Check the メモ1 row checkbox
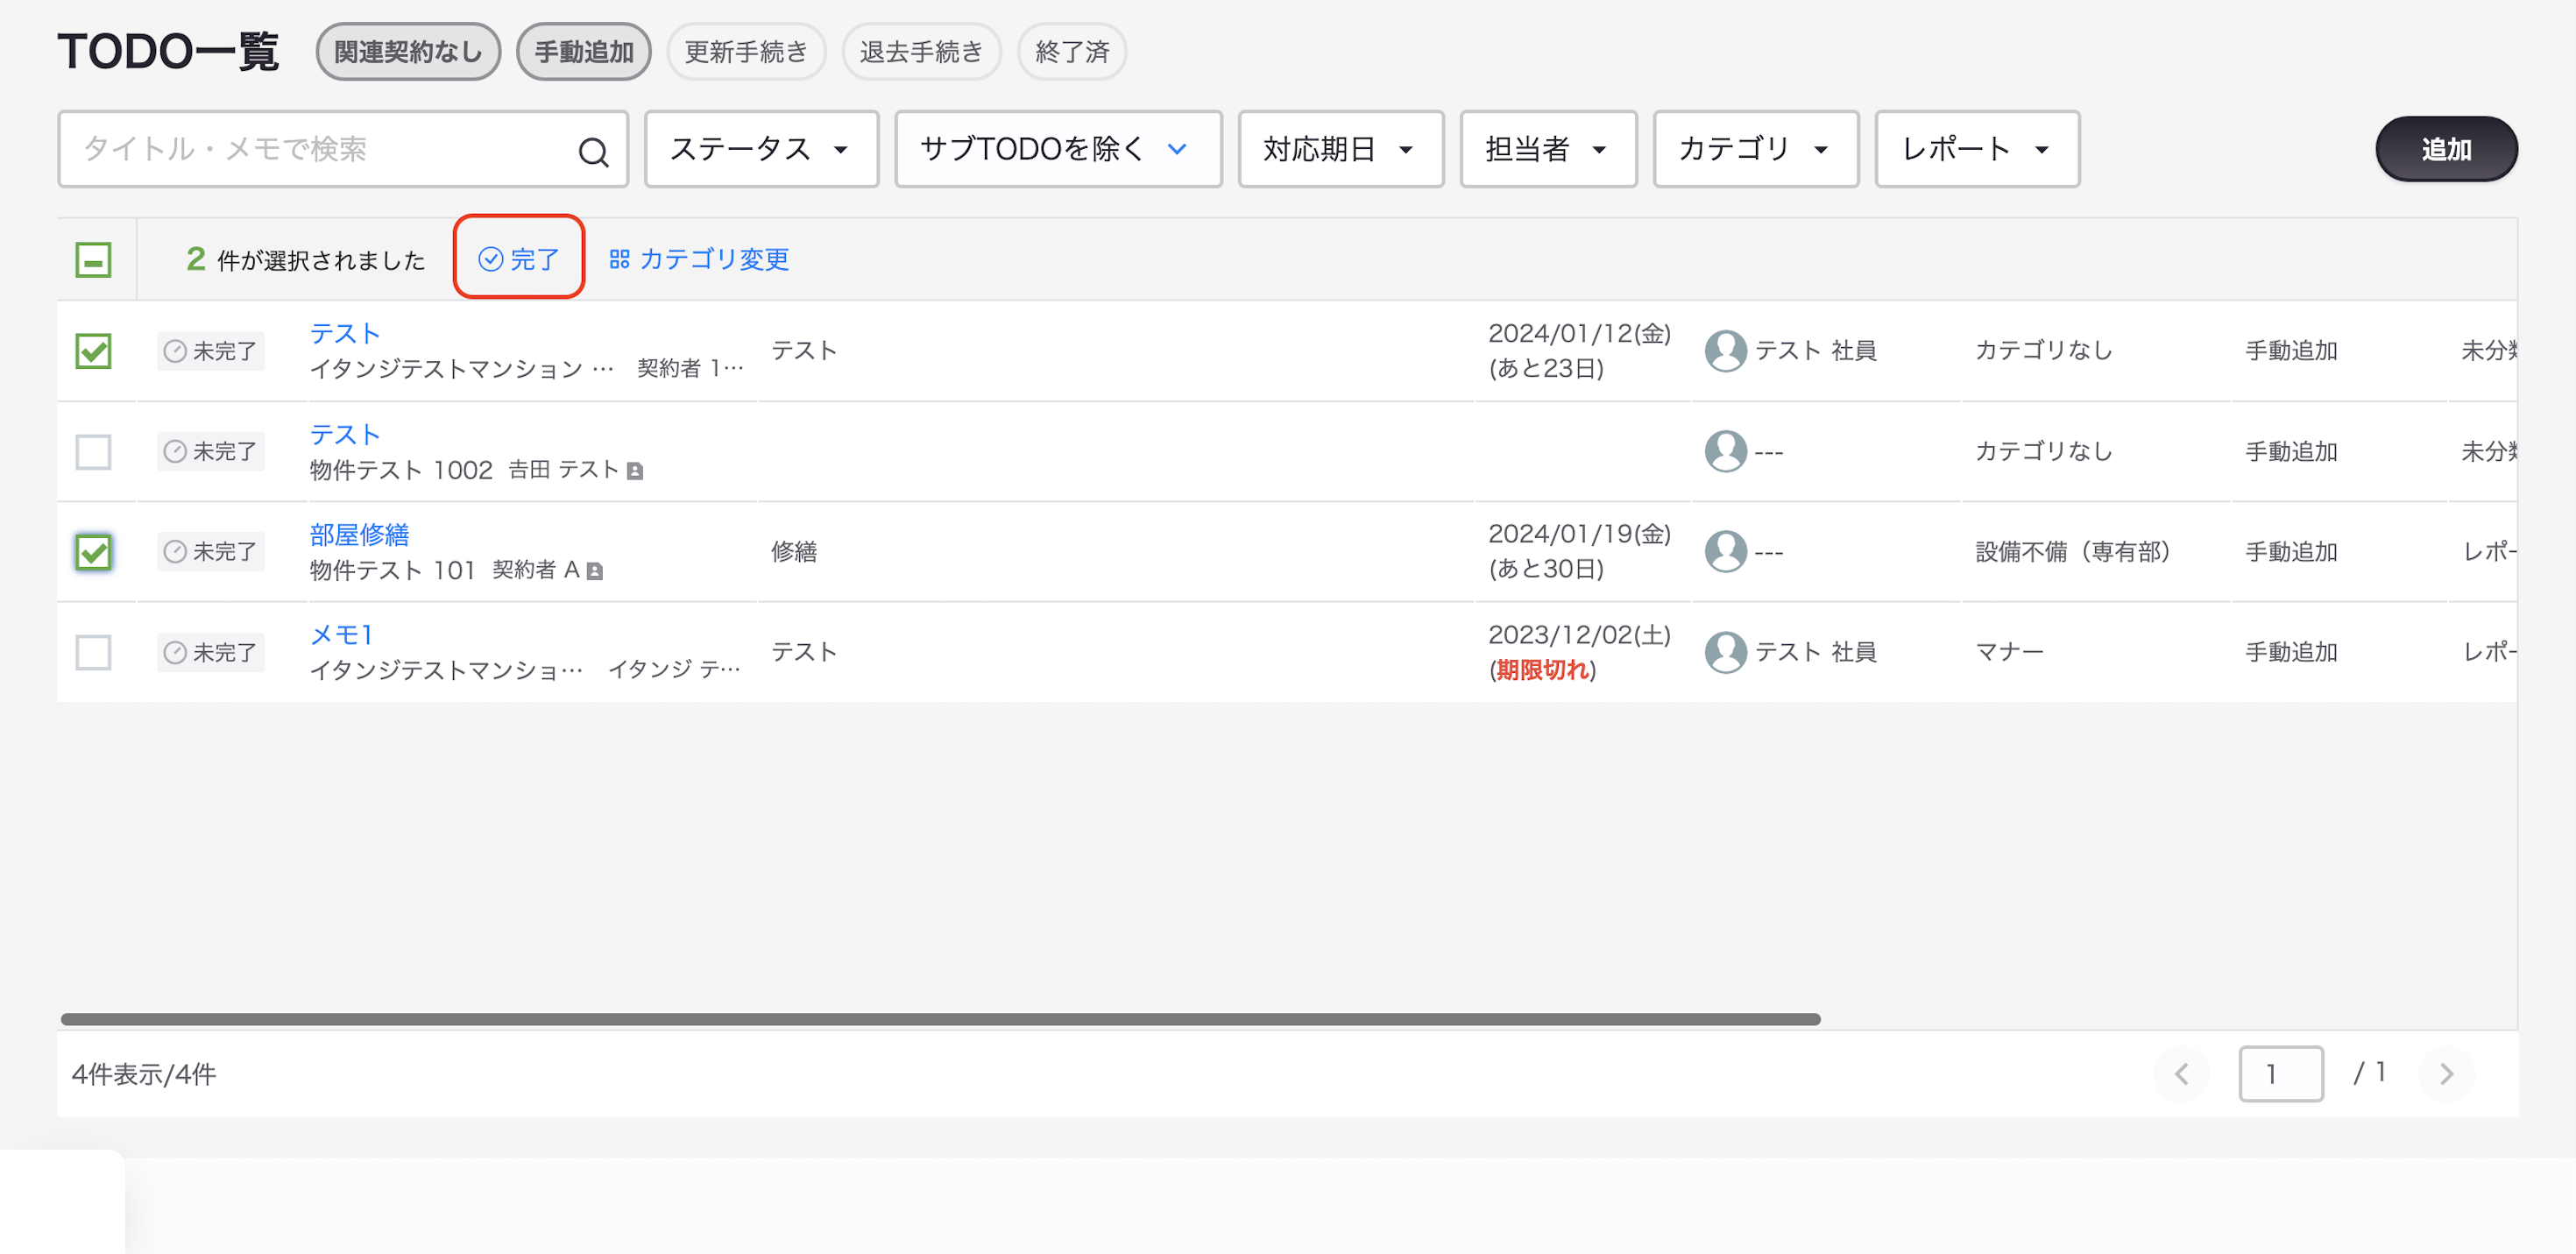Image resolution: width=2576 pixels, height=1254 pixels. point(93,653)
